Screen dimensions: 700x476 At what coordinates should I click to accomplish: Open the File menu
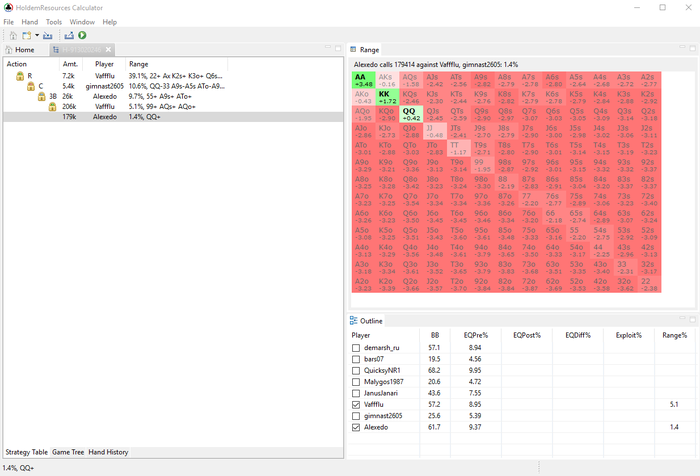[x=8, y=22]
